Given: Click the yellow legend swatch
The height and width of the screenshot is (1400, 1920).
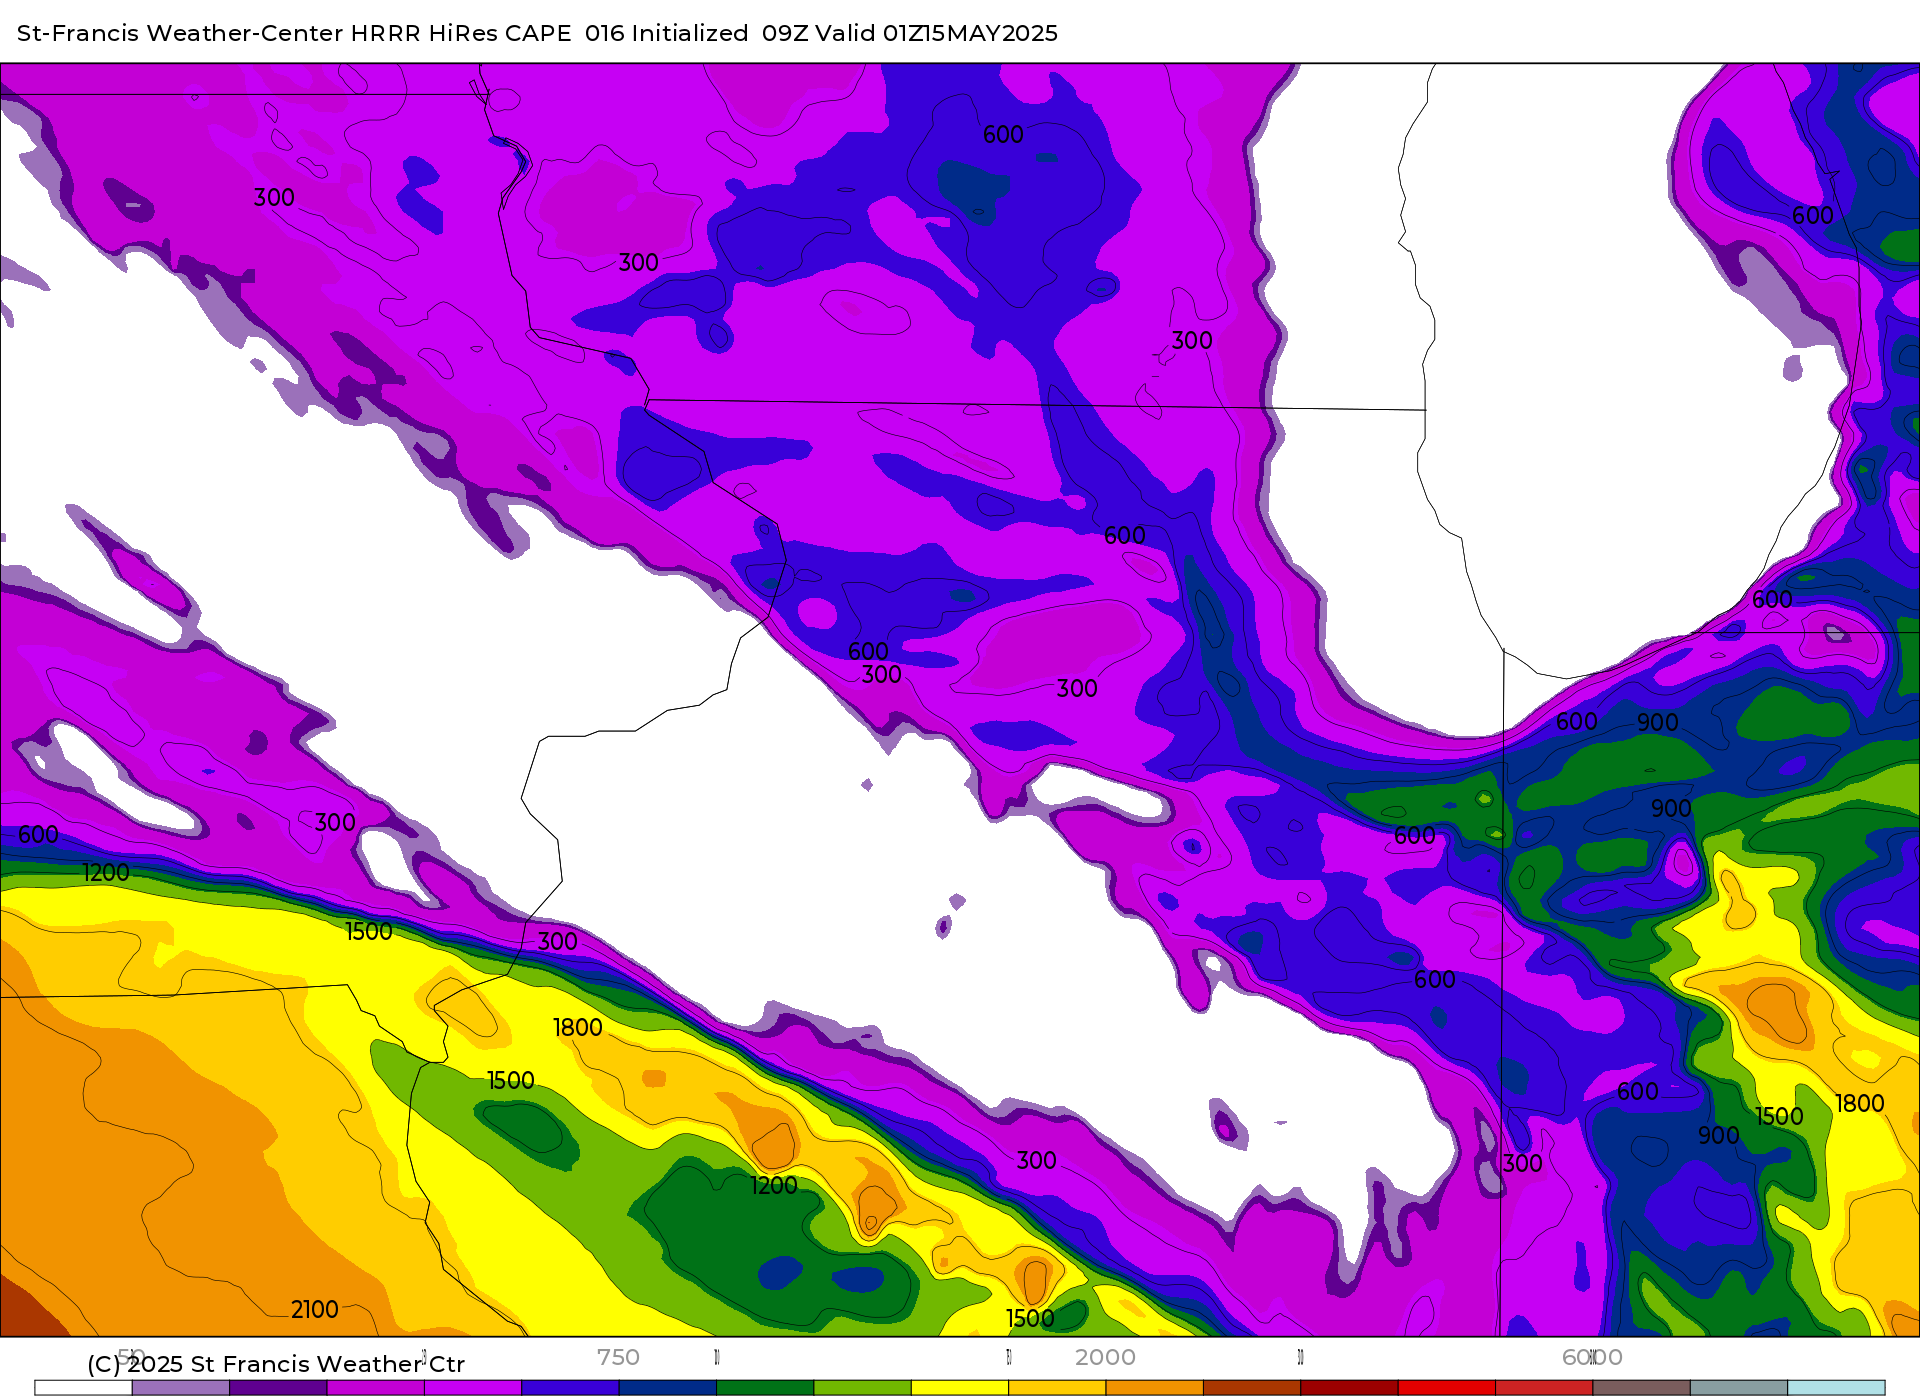Looking at the screenshot, I should click(960, 1388).
